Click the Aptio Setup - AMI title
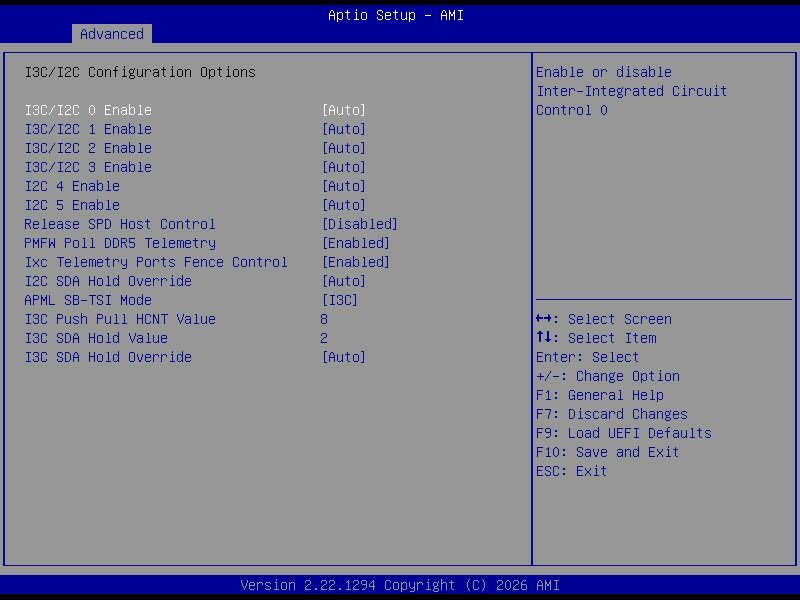The height and width of the screenshot is (600, 800). (396, 15)
